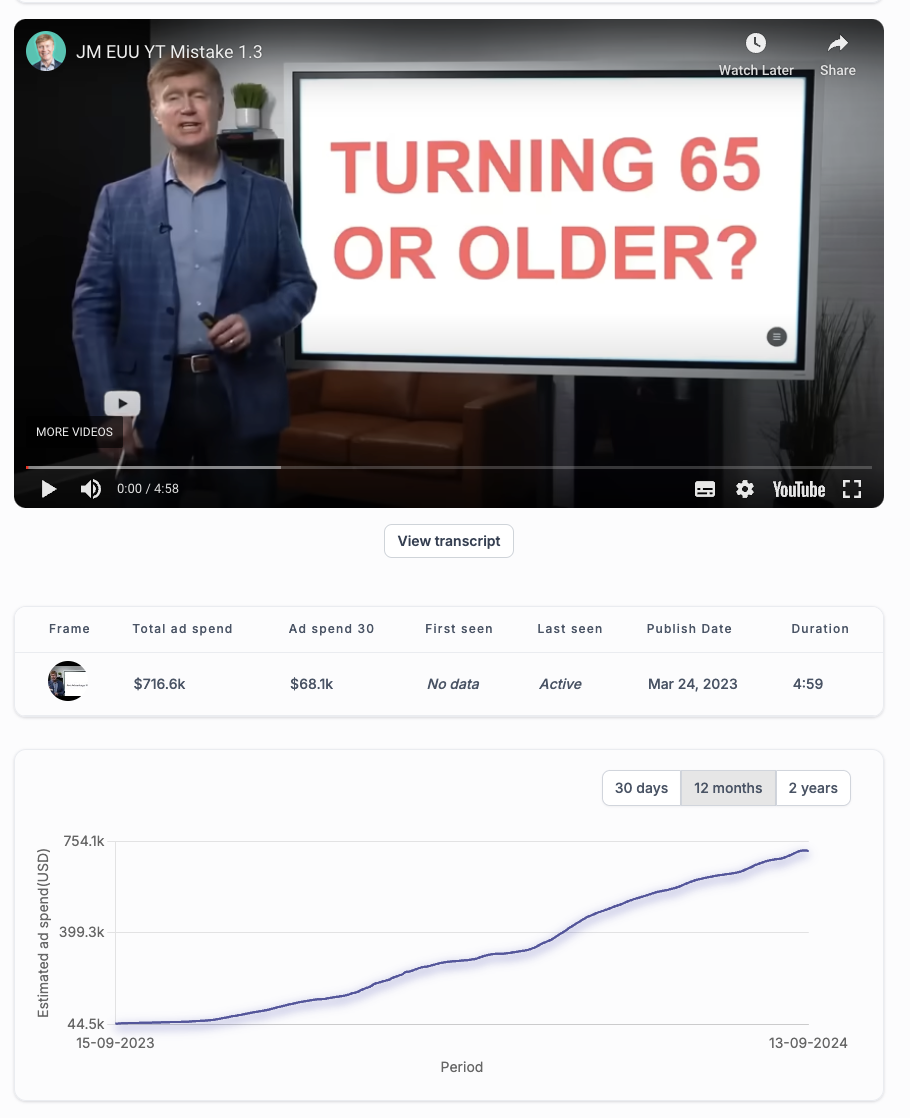The height and width of the screenshot is (1118, 910).
Task: Toggle subtitles with the captions icon
Action: pyautogui.click(x=705, y=489)
